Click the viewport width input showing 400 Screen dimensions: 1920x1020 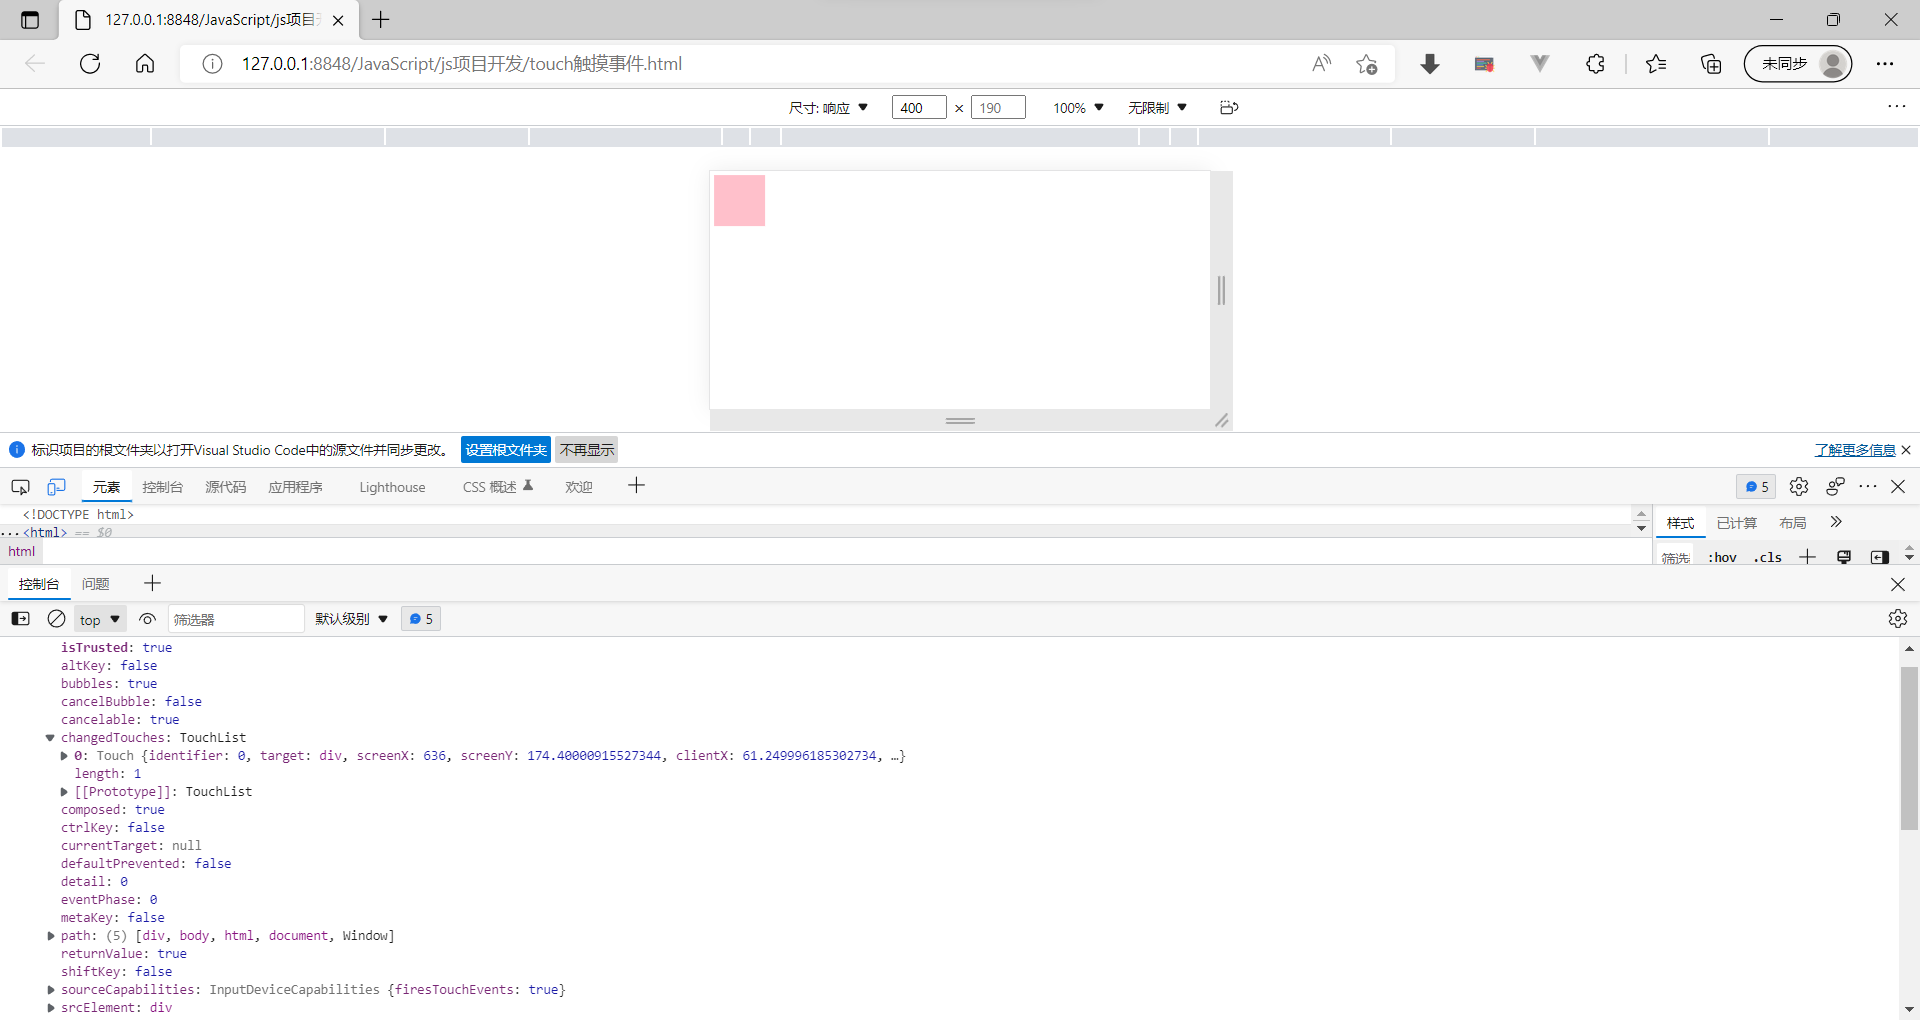(917, 107)
